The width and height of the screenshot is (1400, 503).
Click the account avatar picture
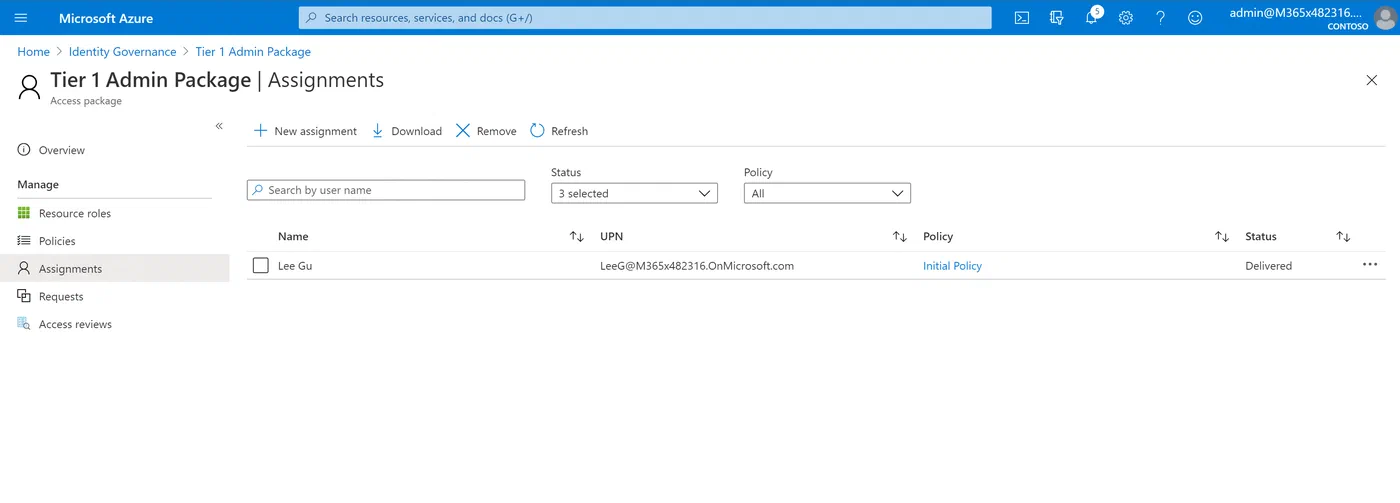coord(1385,18)
